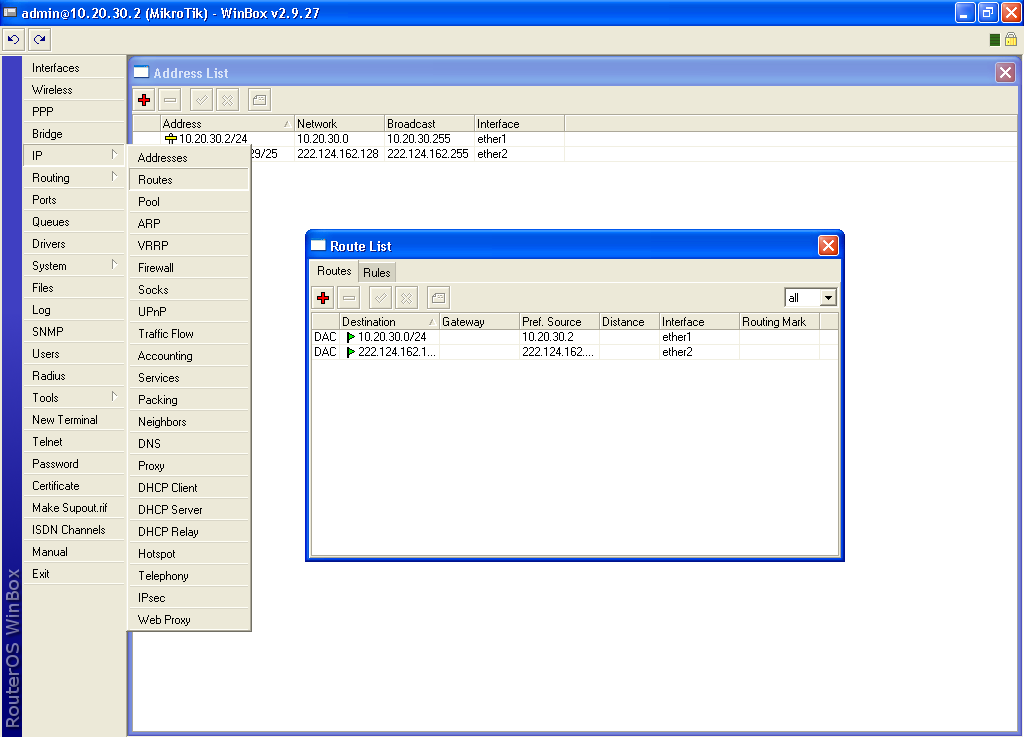1024x737 pixels.
Task: Add new route with red plus in Route List
Action: click(323, 298)
